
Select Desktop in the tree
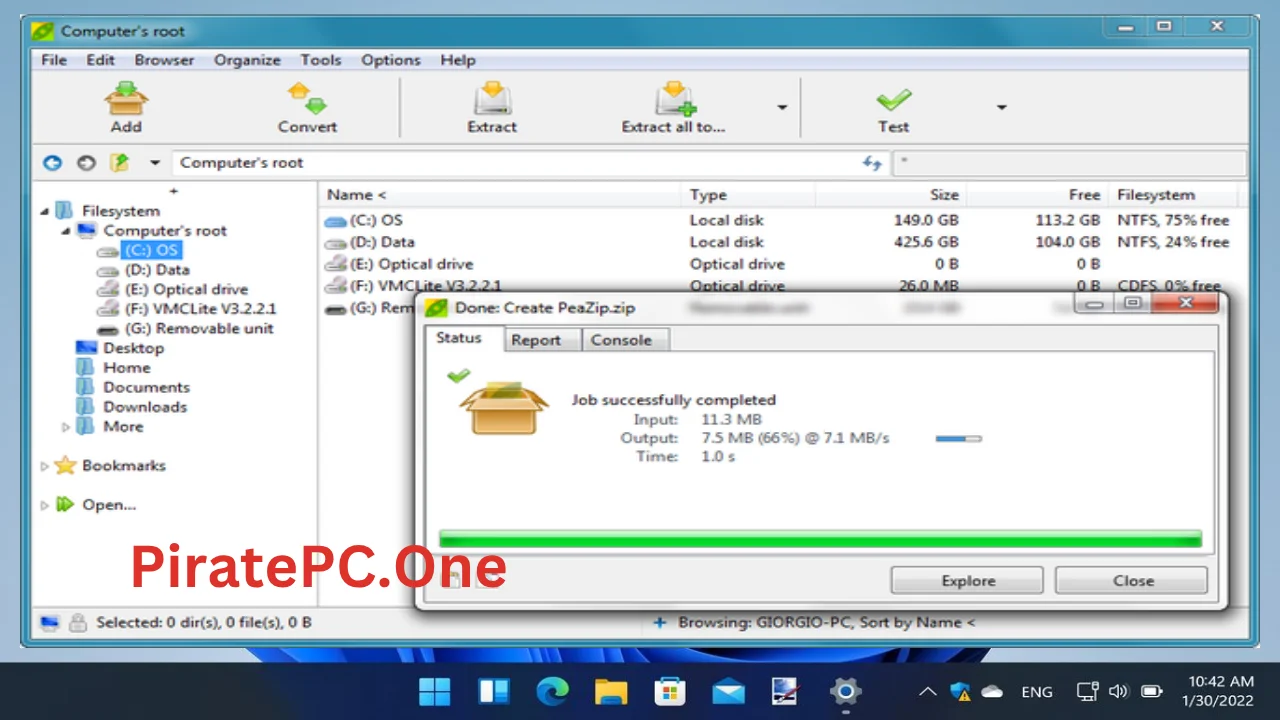[x=133, y=348]
